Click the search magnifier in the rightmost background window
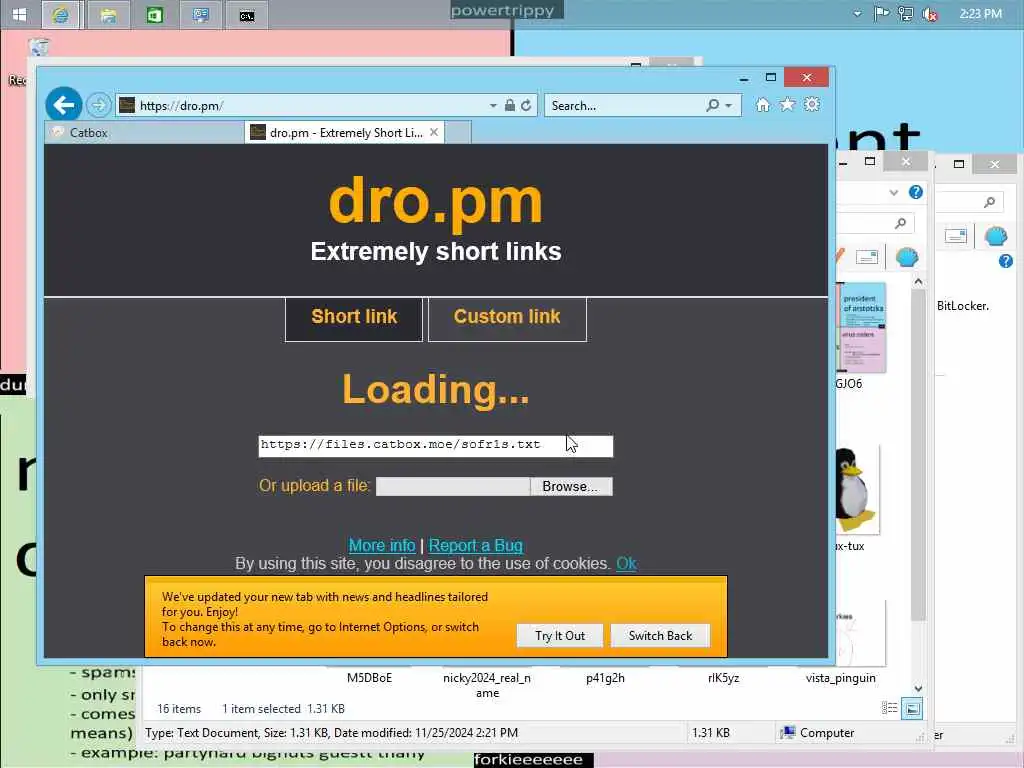1024x768 pixels. pos(989,202)
